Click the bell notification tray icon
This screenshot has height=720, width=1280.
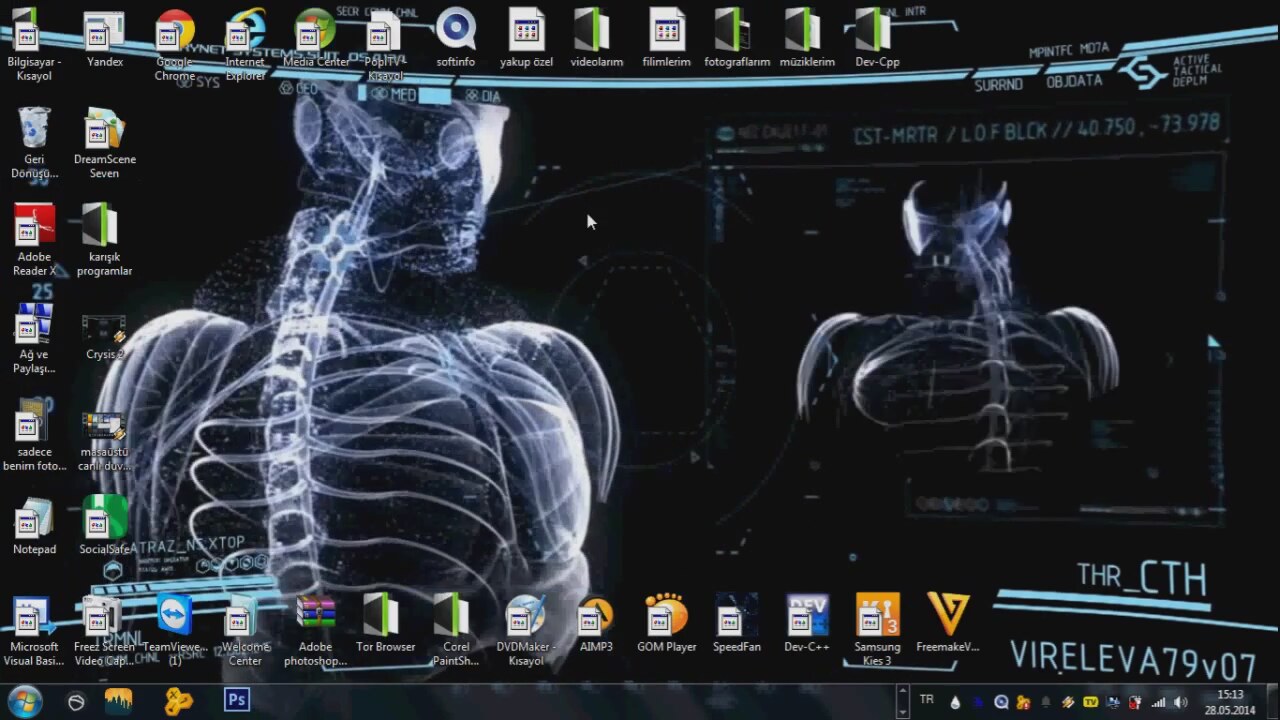click(1046, 703)
